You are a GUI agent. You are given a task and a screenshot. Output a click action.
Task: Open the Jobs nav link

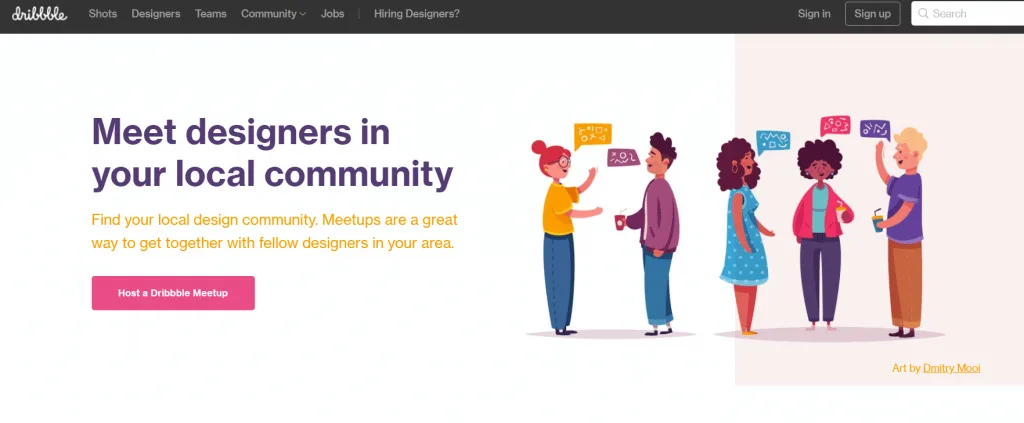coord(332,14)
